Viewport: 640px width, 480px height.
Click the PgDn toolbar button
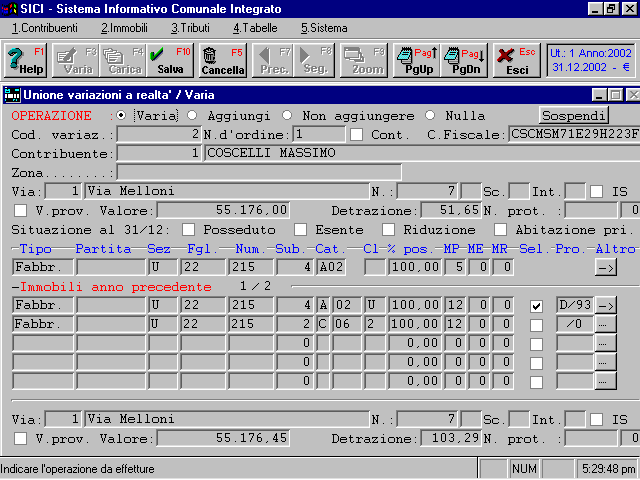point(464,60)
